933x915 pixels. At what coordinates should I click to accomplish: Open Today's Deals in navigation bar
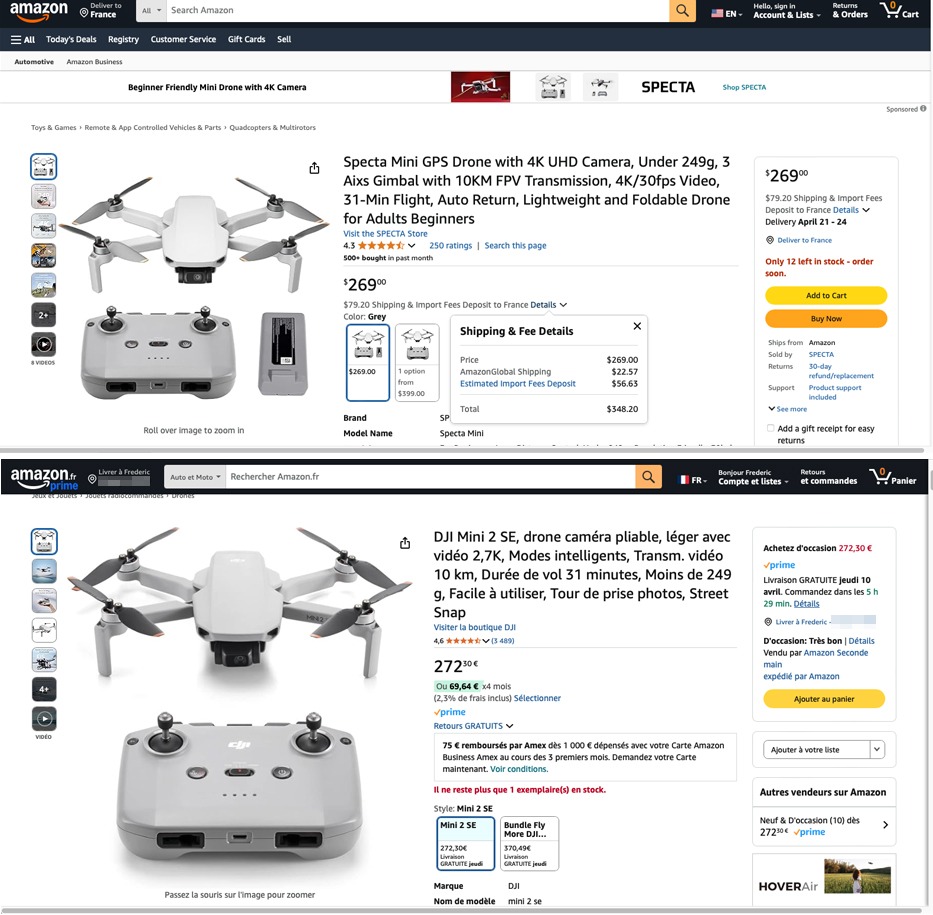pos(71,39)
